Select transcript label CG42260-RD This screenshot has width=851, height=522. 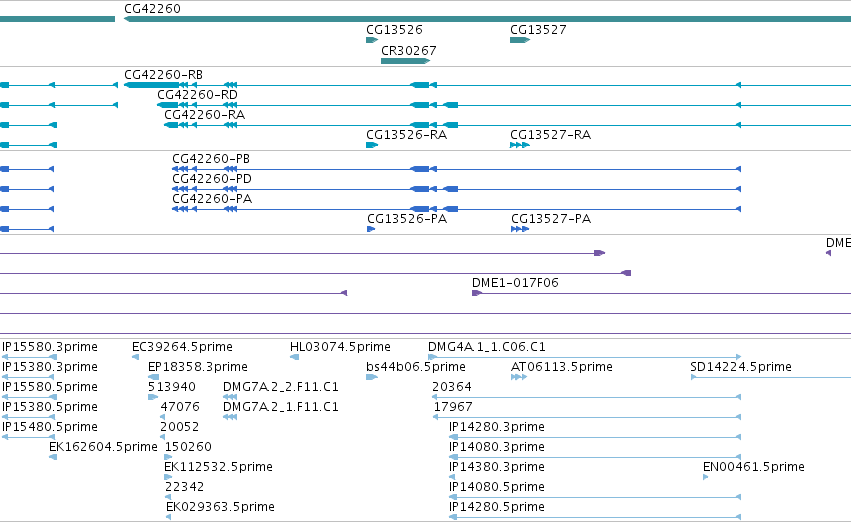click(197, 95)
